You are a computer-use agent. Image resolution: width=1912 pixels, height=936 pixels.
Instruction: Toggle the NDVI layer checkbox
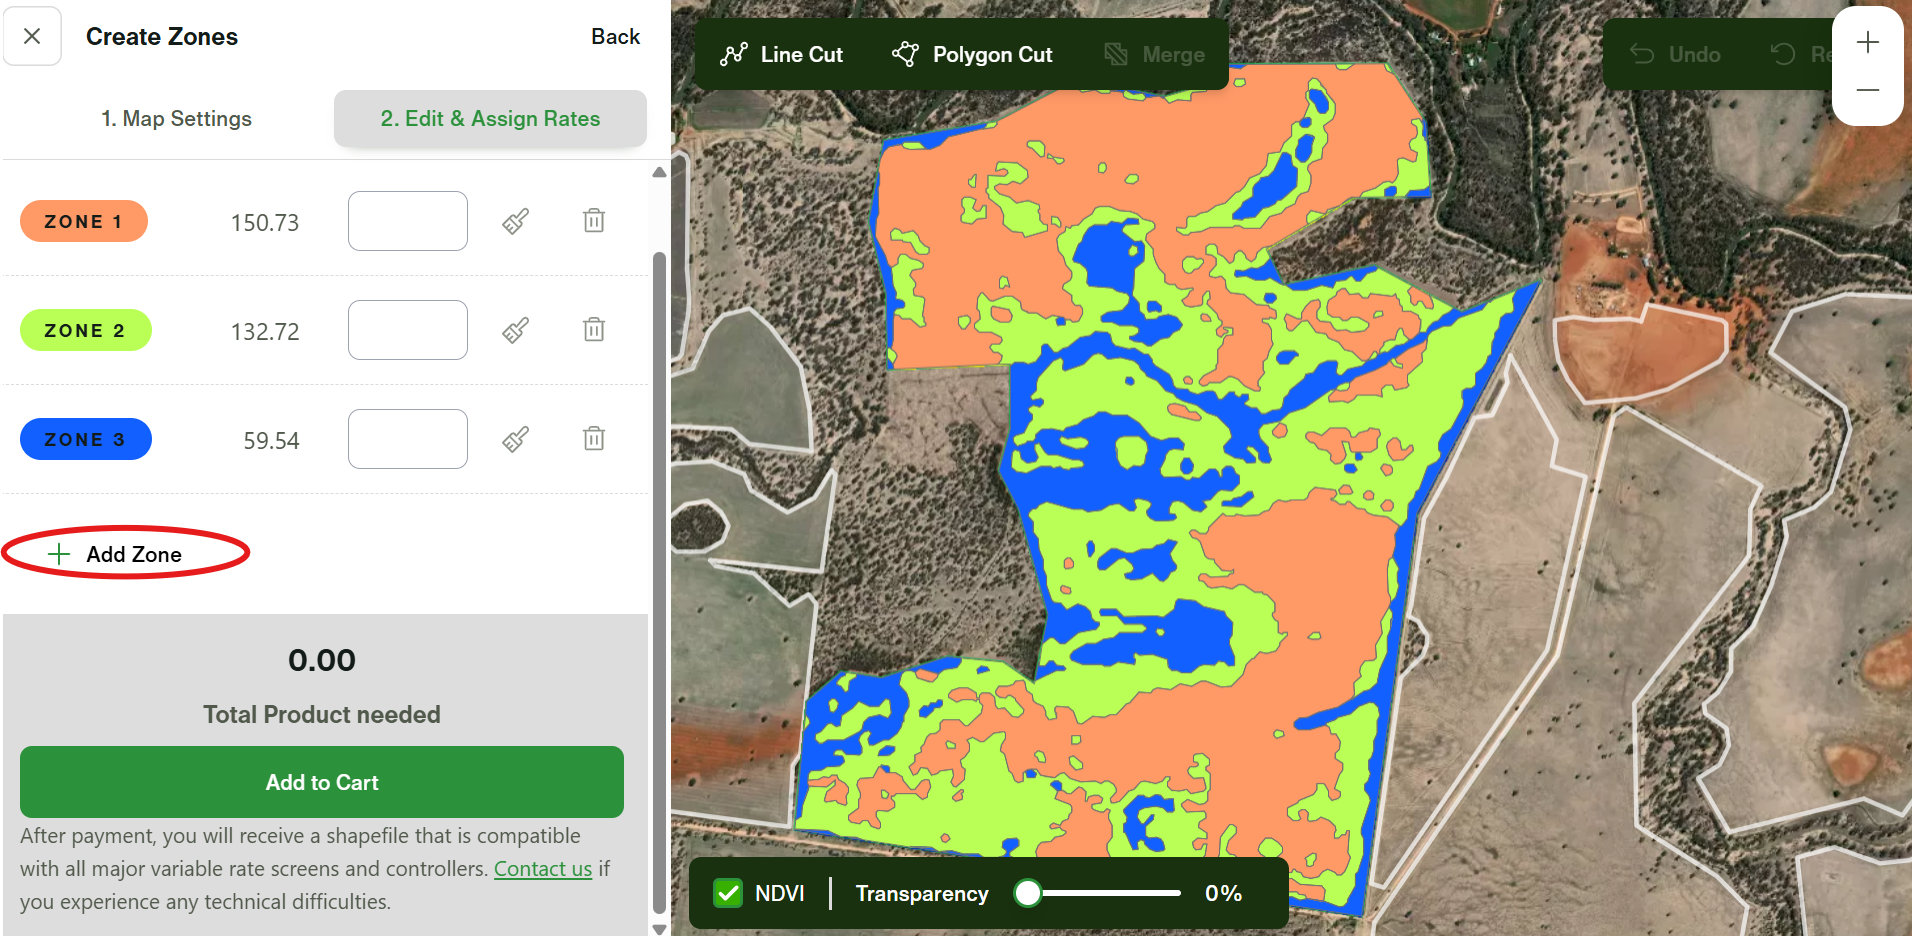point(728,893)
